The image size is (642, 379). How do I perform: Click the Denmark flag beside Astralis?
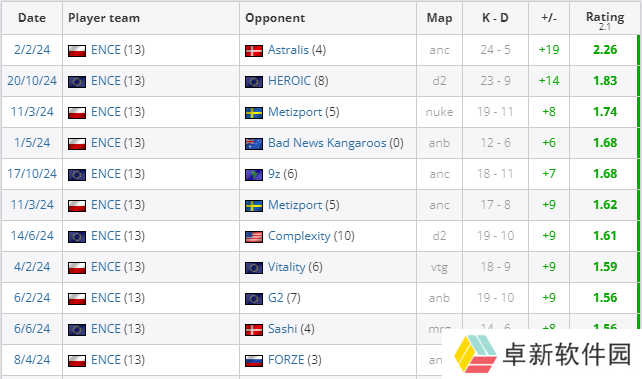(x=254, y=51)
